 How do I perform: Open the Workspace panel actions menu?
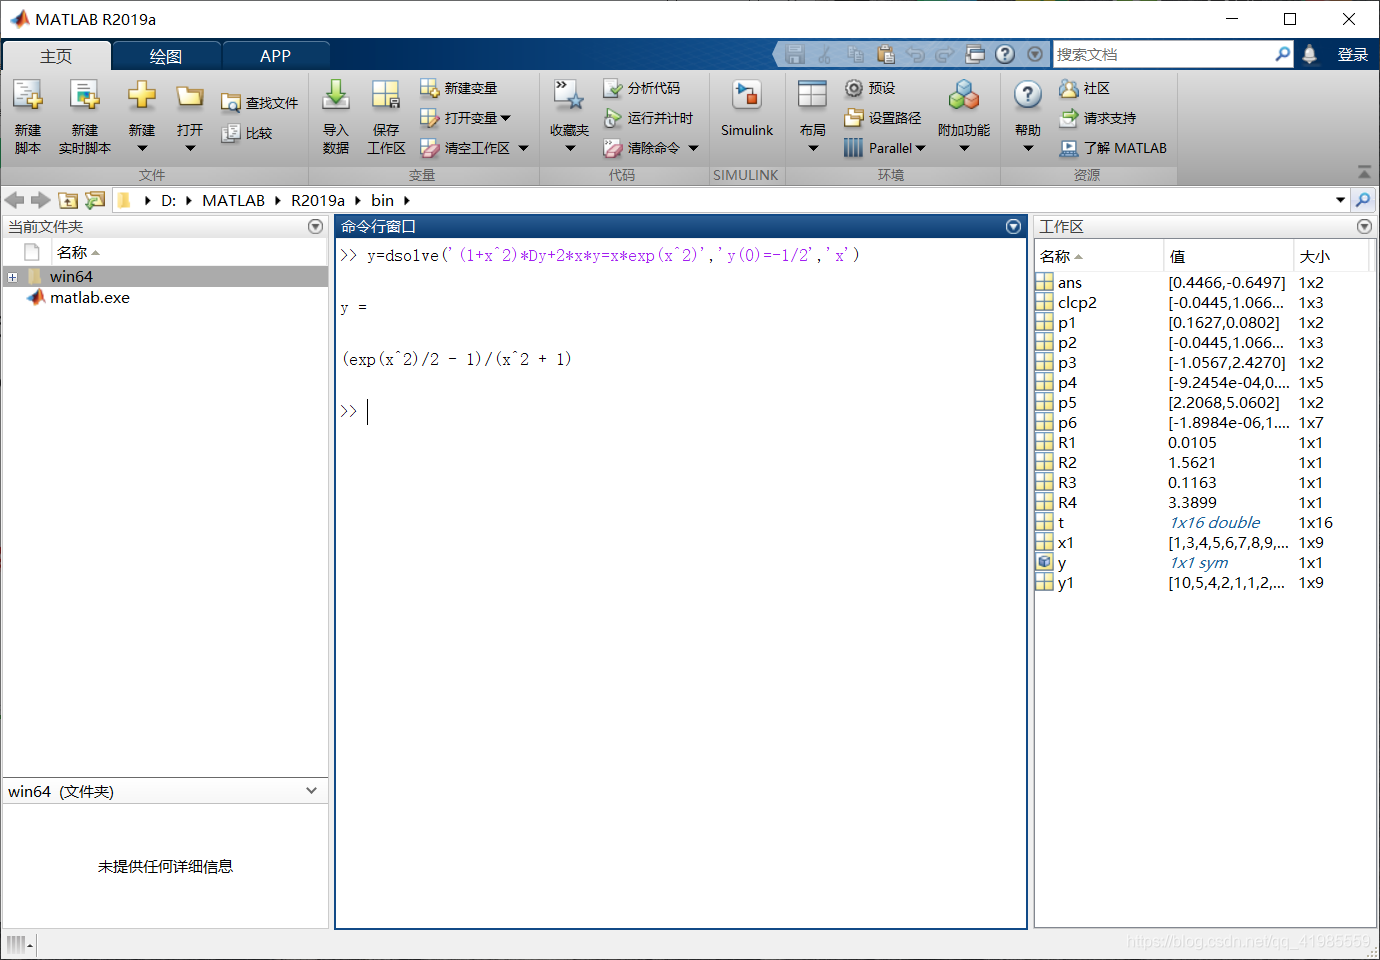tap(1364, 227)
